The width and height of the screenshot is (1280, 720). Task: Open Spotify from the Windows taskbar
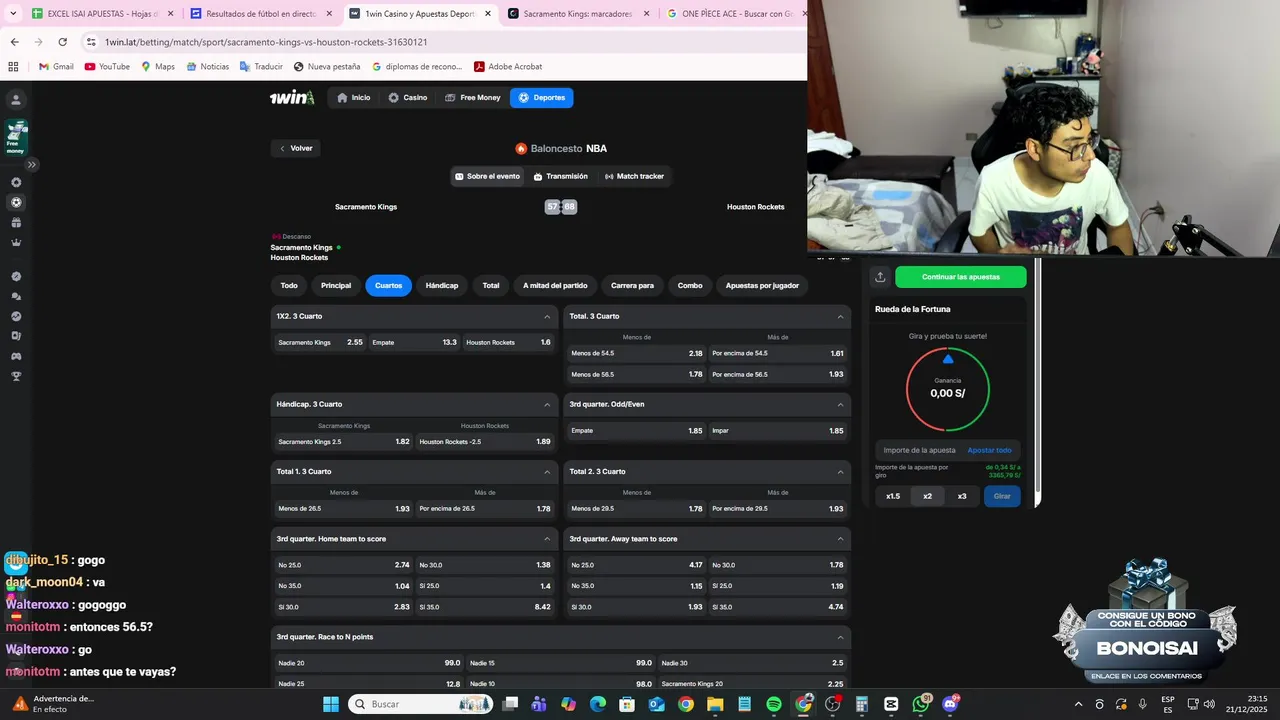pos(774,704)
